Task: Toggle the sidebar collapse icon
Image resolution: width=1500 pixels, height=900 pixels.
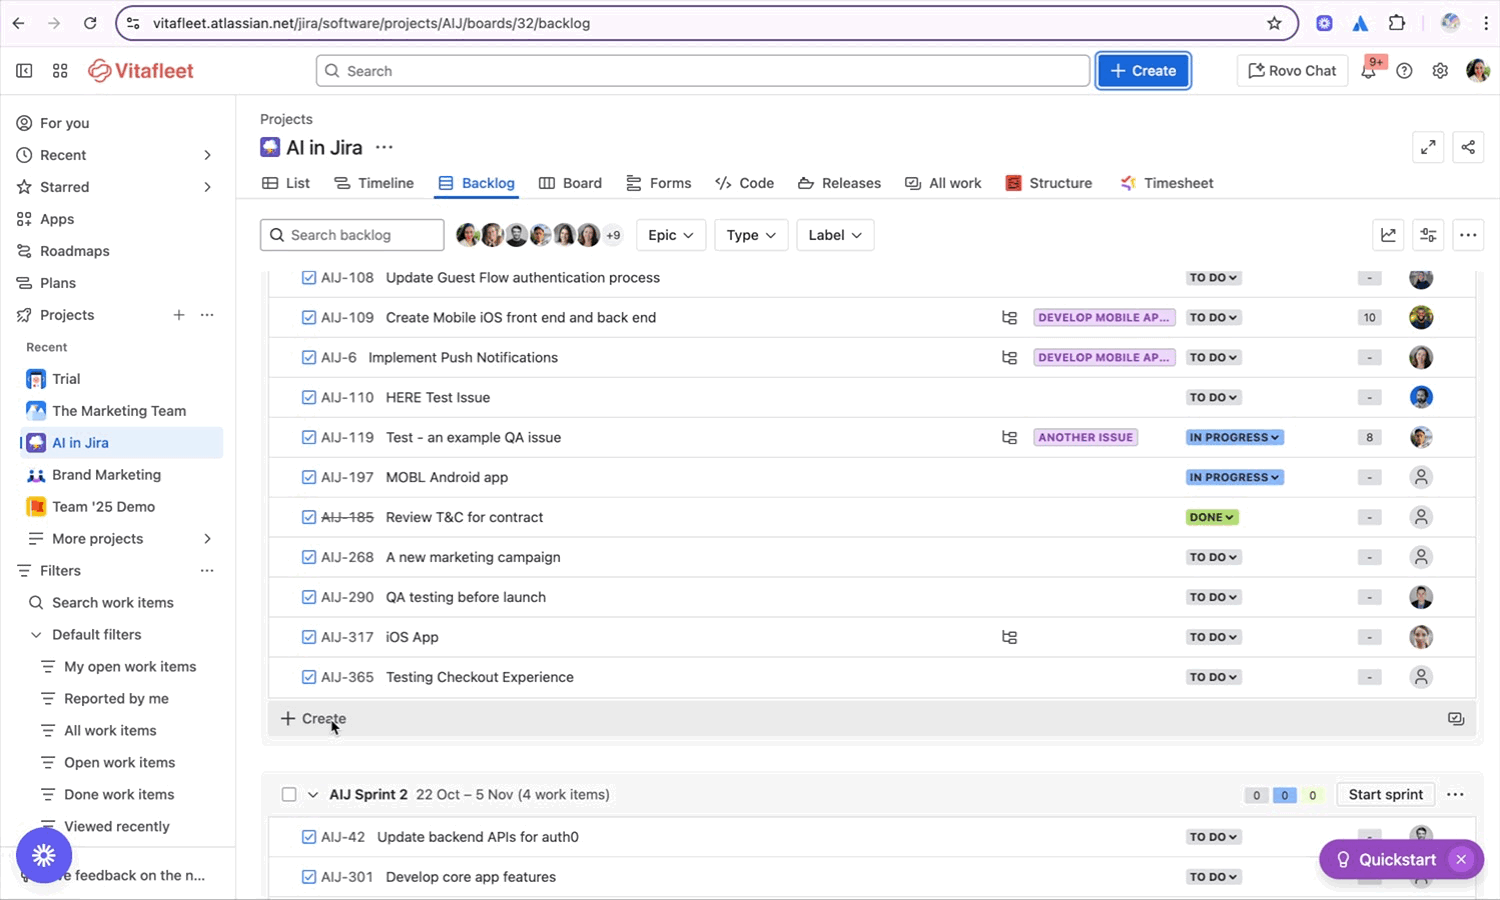Action: 24,71
